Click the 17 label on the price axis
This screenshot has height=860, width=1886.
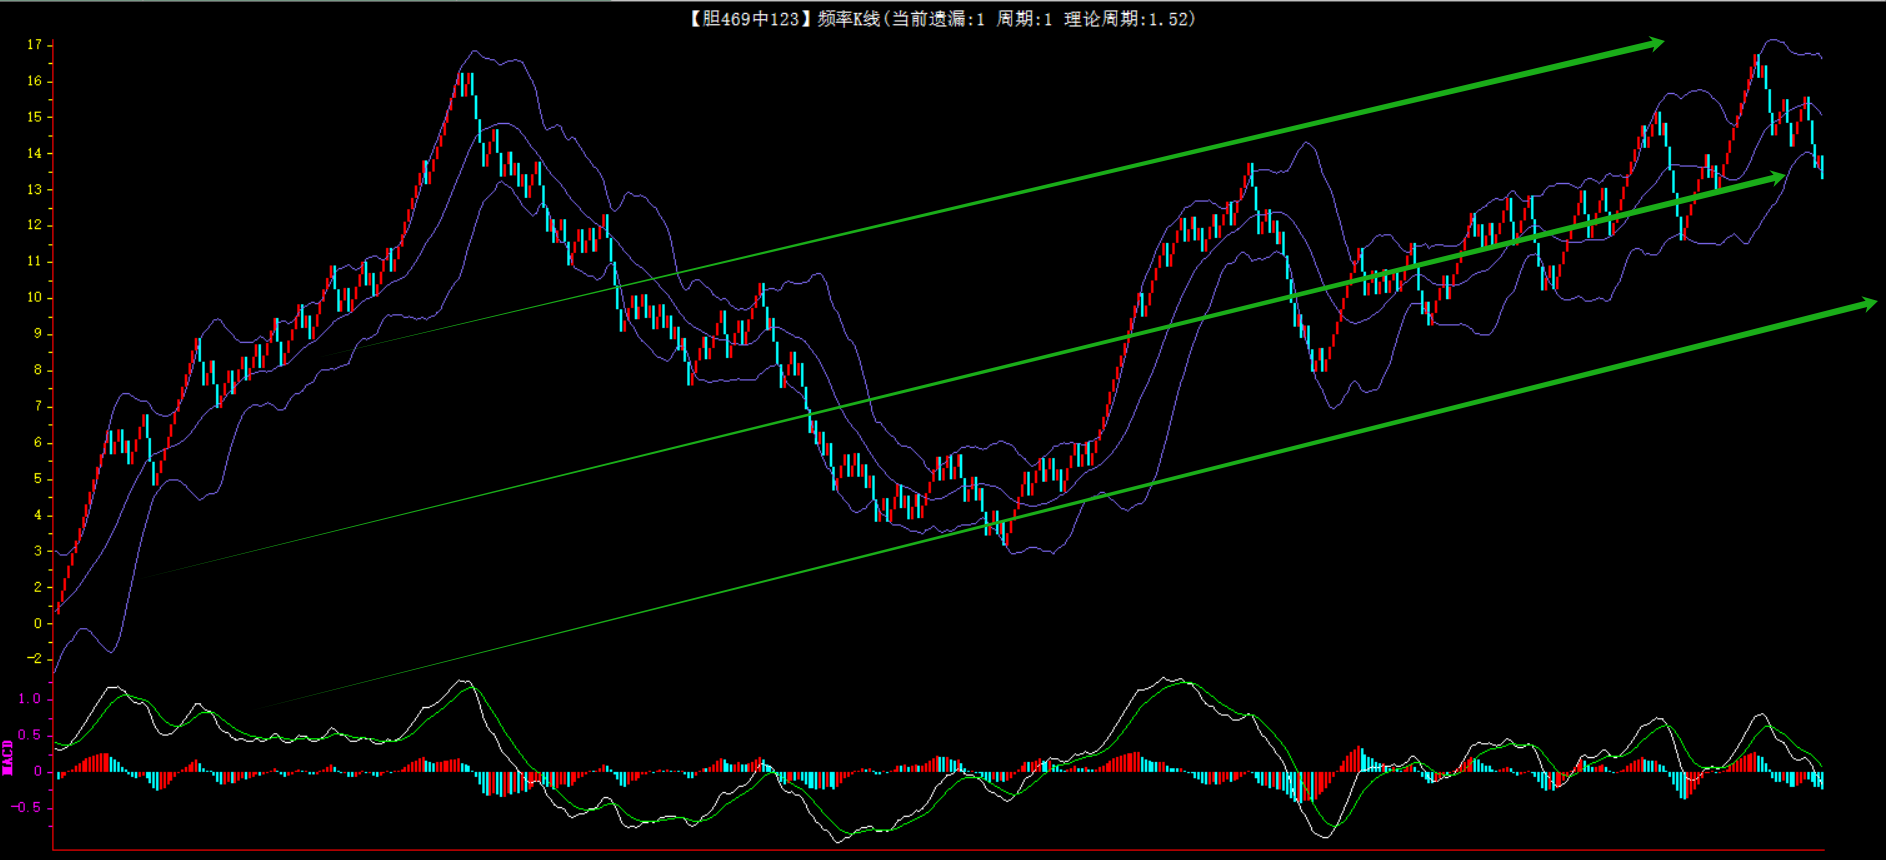click(x=35, y=45)
